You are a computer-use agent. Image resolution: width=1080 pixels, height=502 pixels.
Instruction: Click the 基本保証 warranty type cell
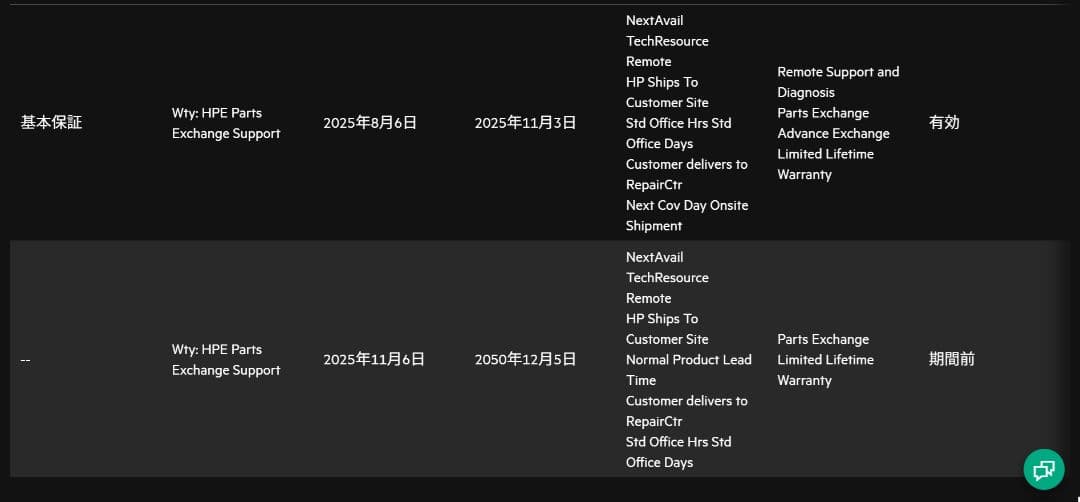click(51, 123)
